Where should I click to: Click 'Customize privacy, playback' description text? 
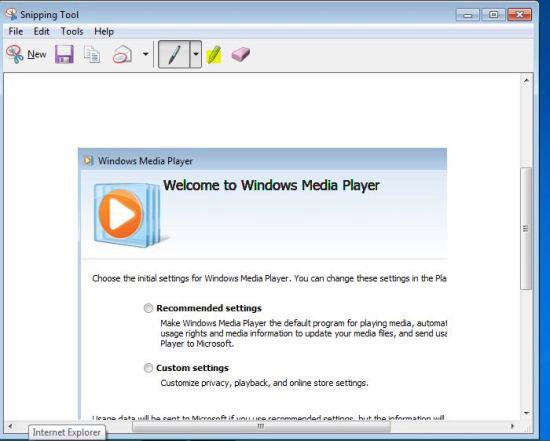click(264, 383)
